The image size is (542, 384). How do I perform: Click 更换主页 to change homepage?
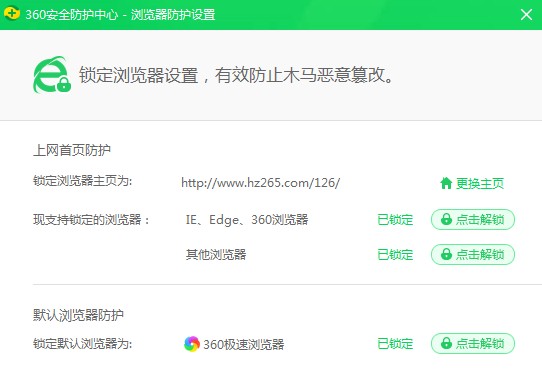click(479, 183)
